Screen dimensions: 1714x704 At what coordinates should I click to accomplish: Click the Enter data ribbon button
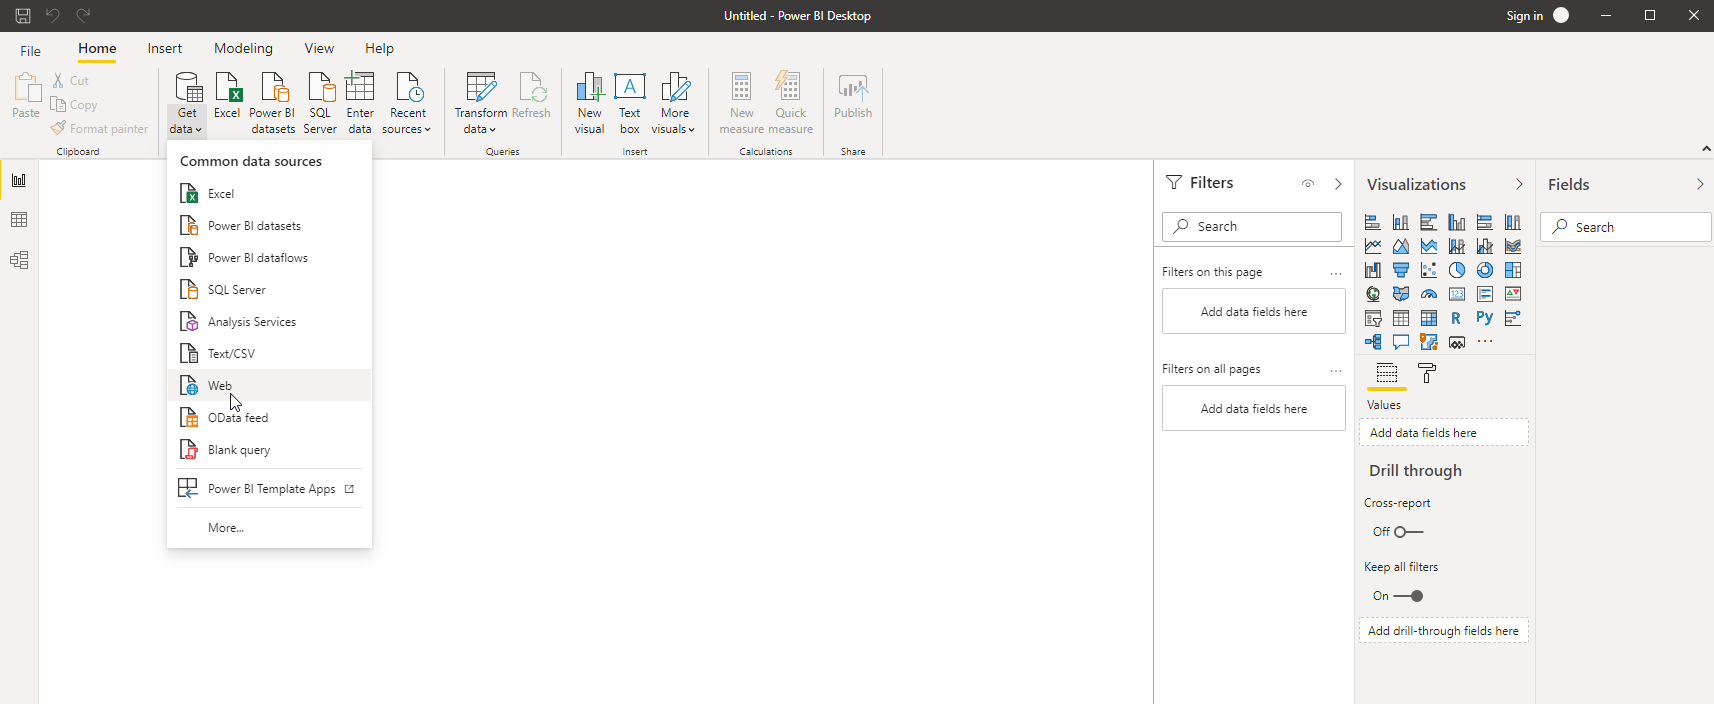pyautogui.click(x=360, y=103)
